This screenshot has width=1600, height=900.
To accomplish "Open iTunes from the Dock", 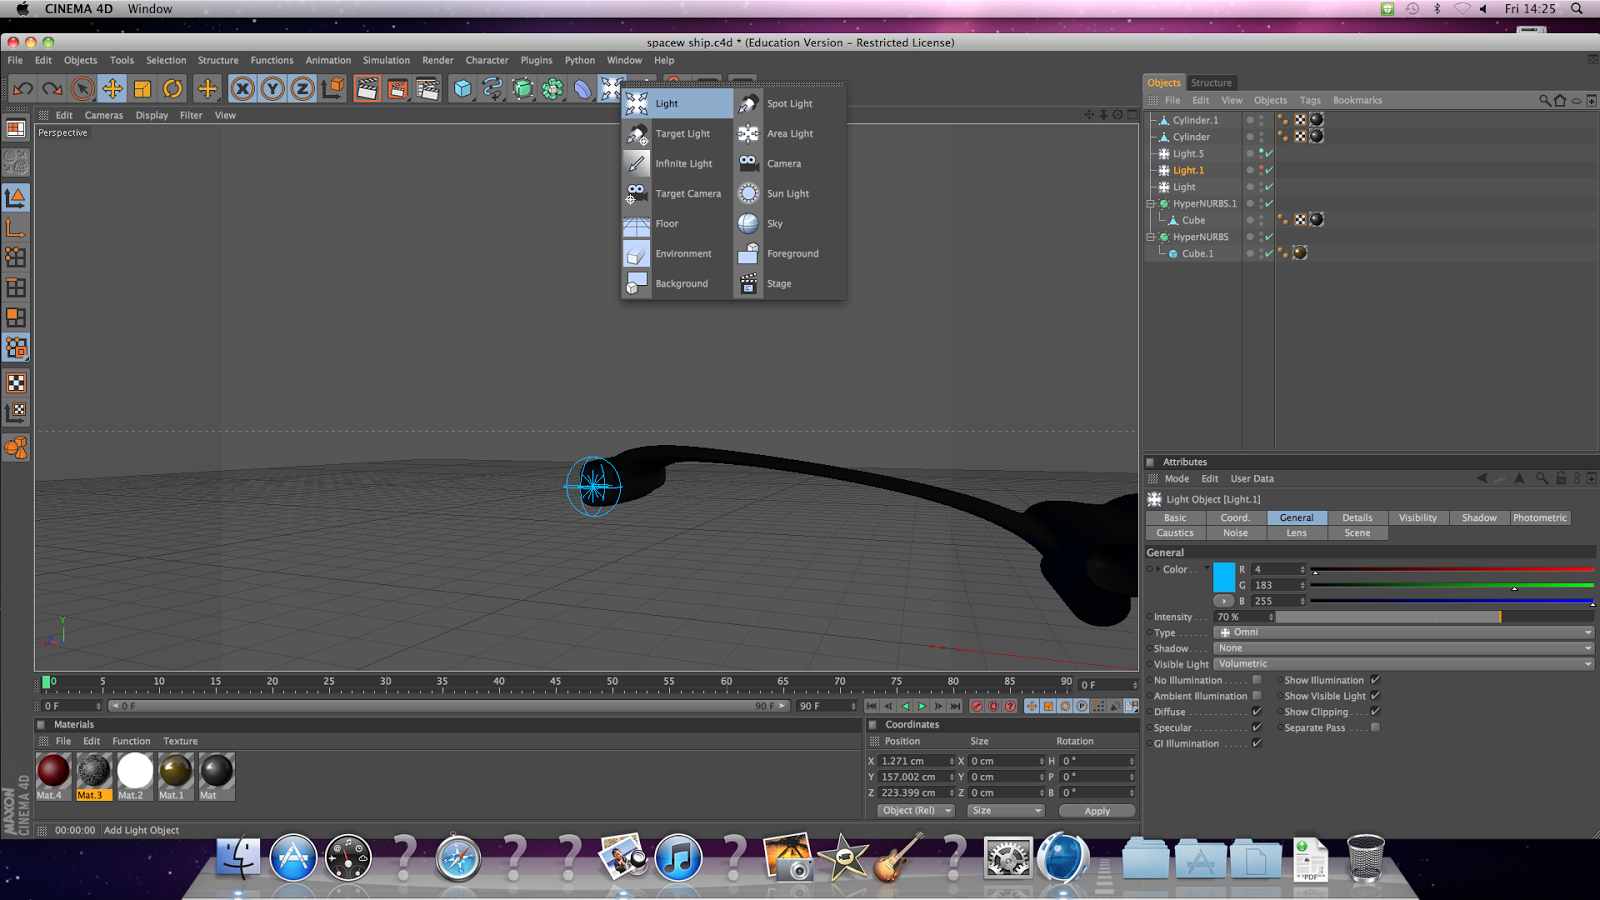I will pyautogui.click(x=679, y=857).
